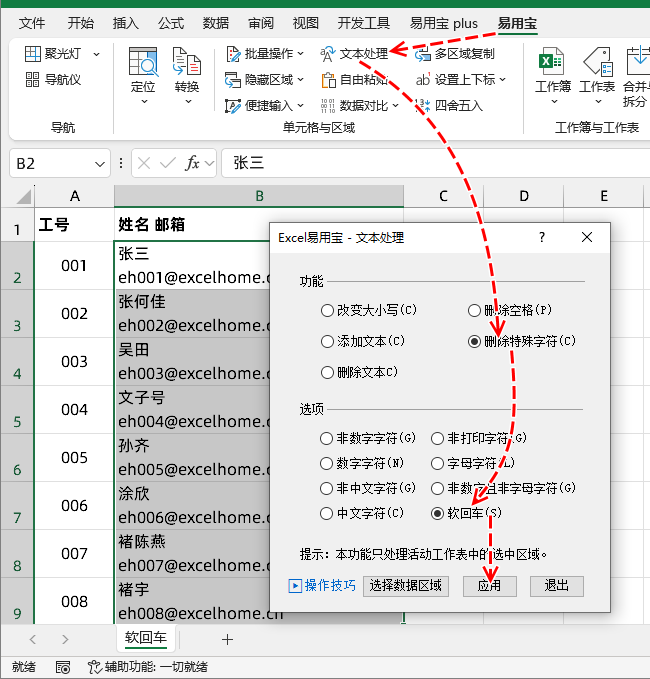650x679 pixels.
Task: Add a new sheet with plus icon
Action: pos(227,639)
